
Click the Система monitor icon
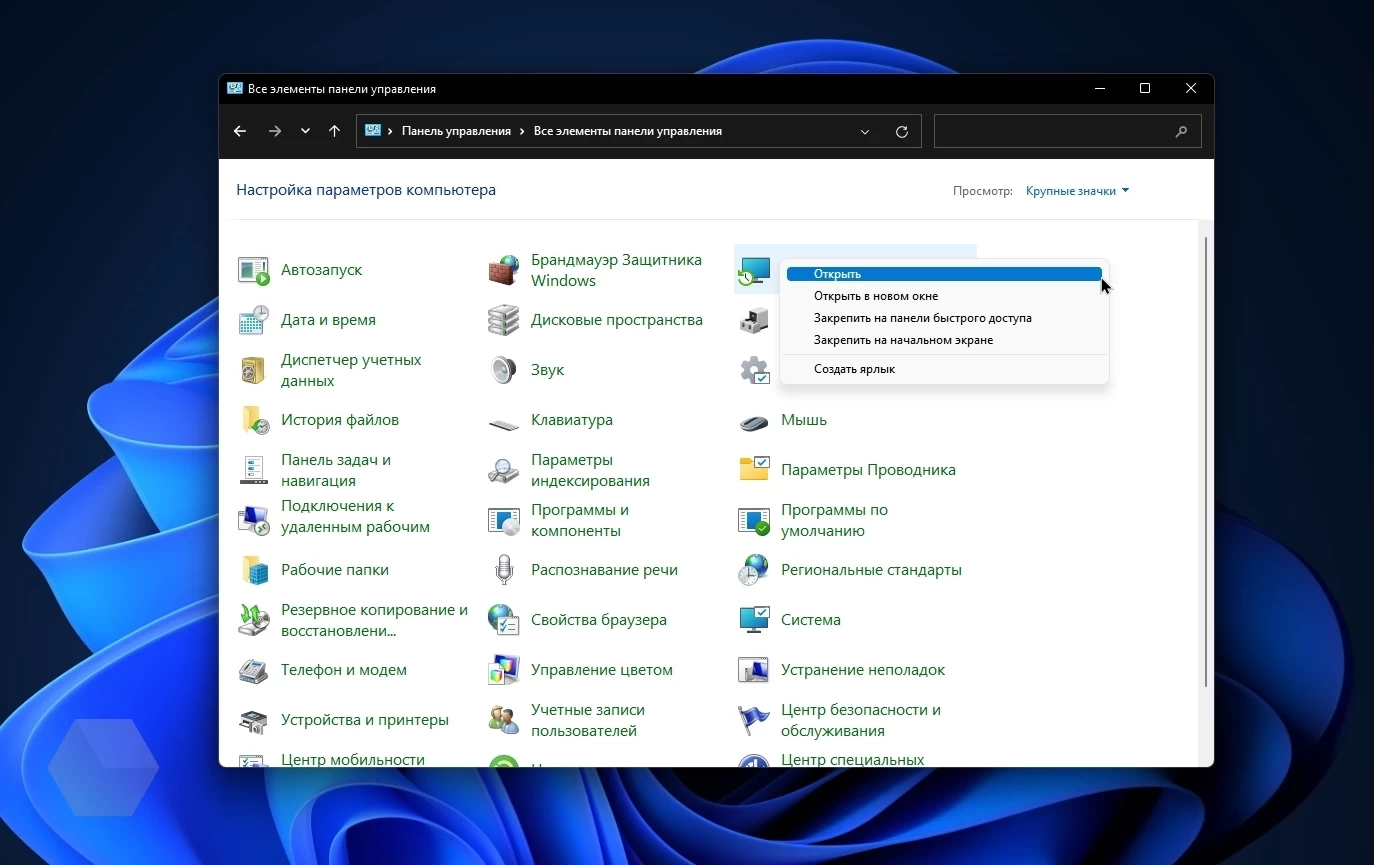coord(754,619)
